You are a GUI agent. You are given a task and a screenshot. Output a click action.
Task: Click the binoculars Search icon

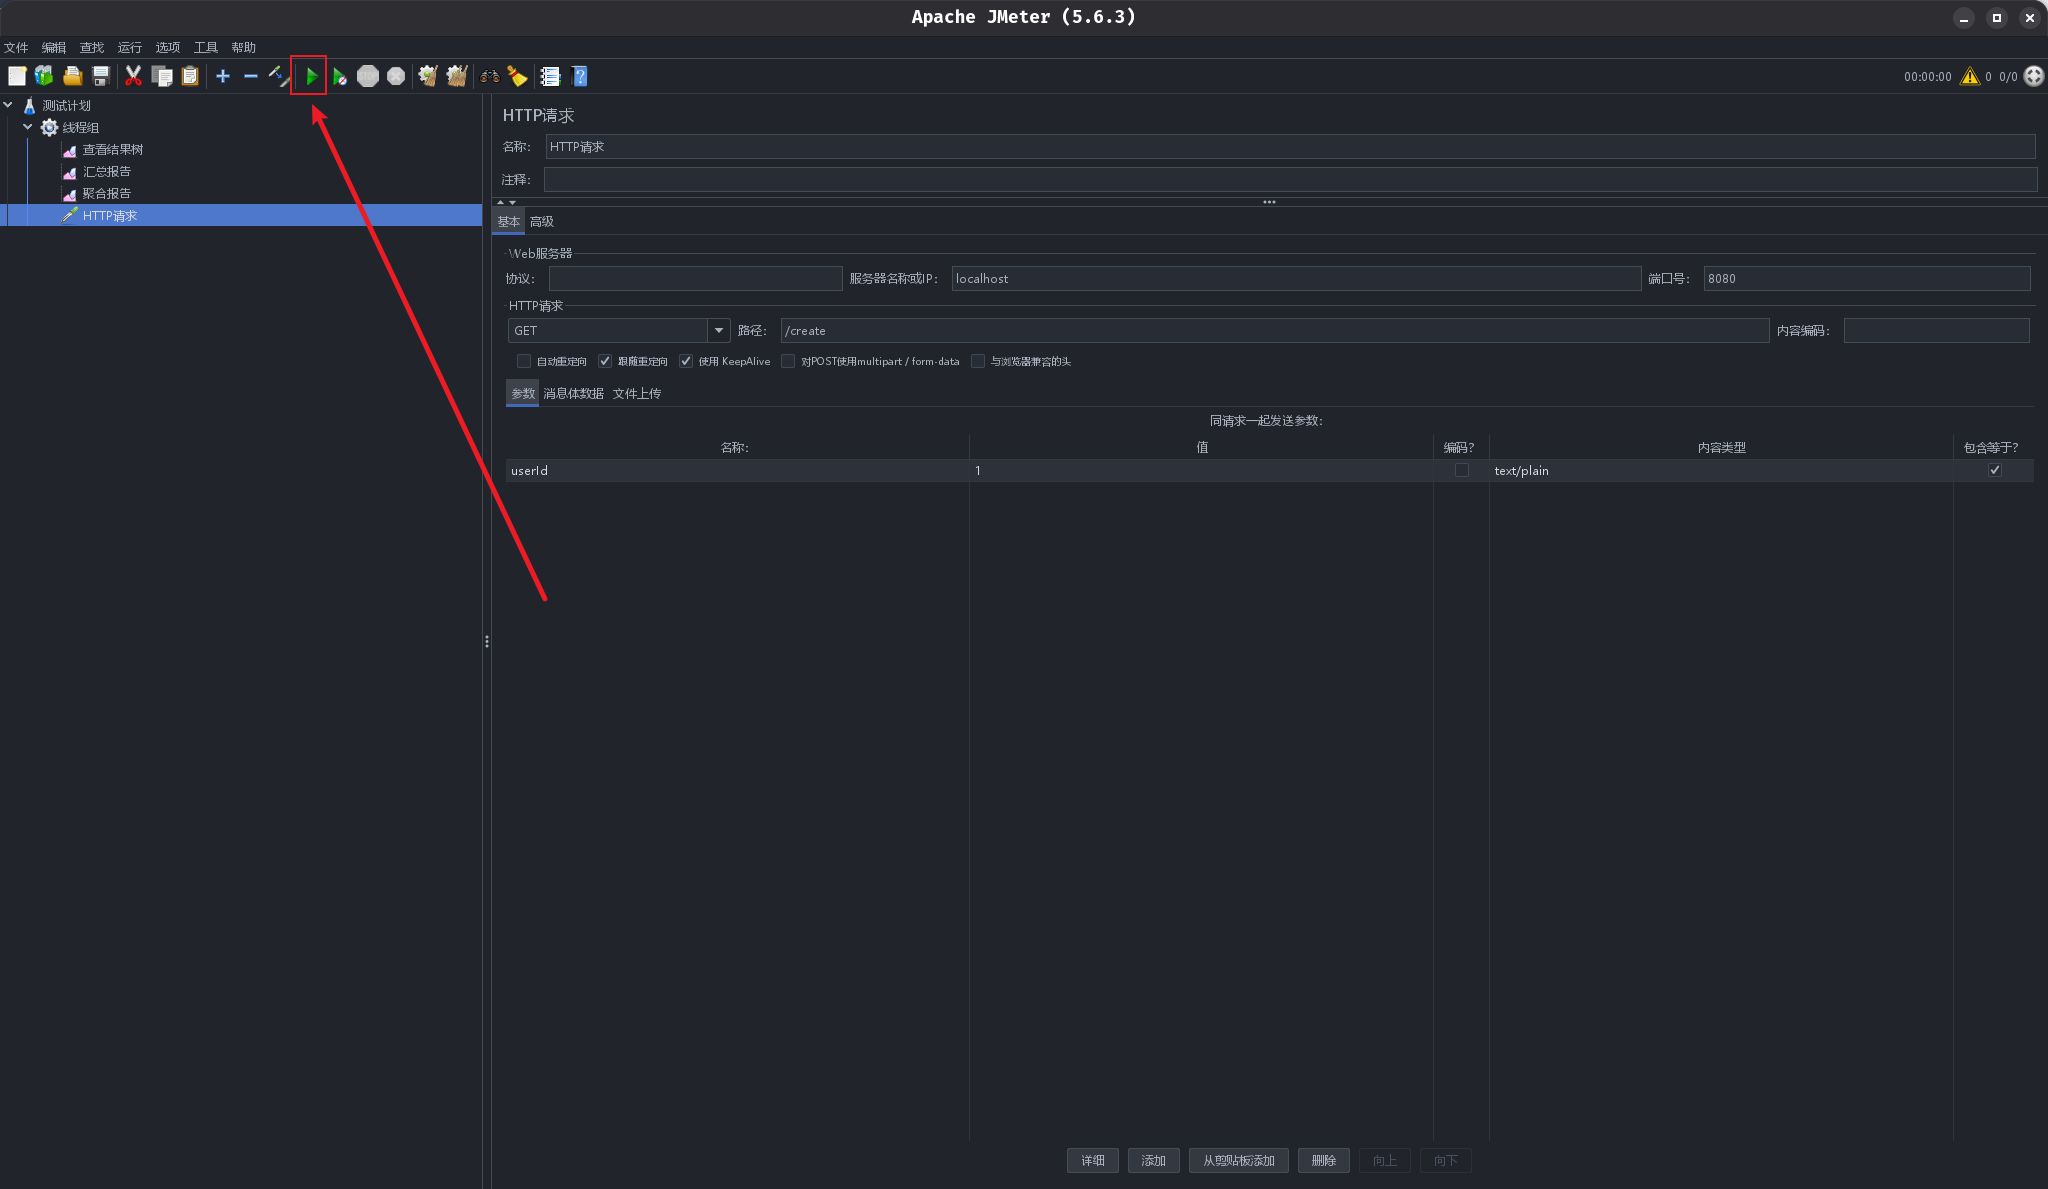coord(490,76)
